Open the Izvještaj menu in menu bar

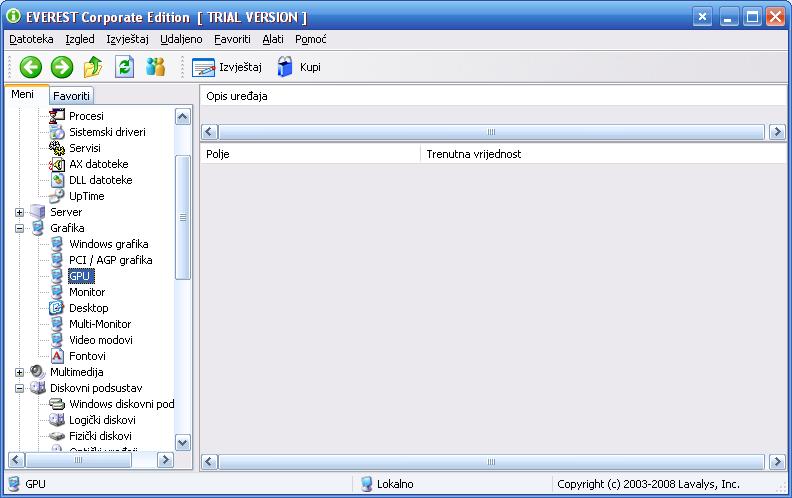[x=127, y=39]
